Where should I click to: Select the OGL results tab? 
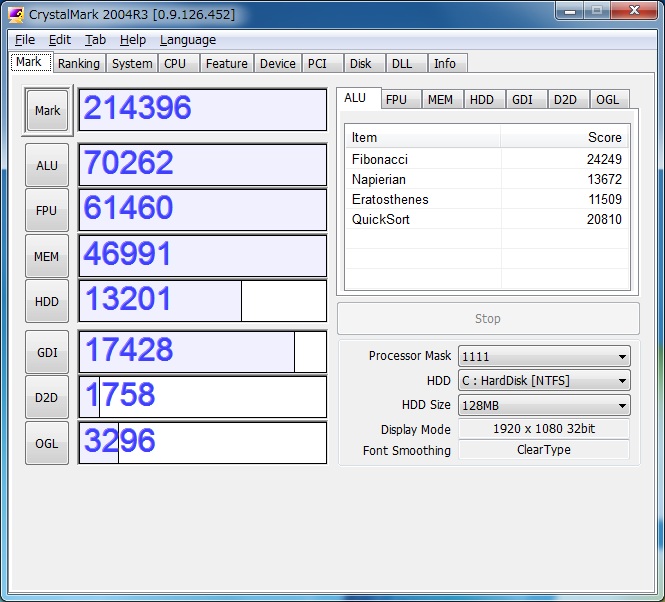[x=607, y=99]
